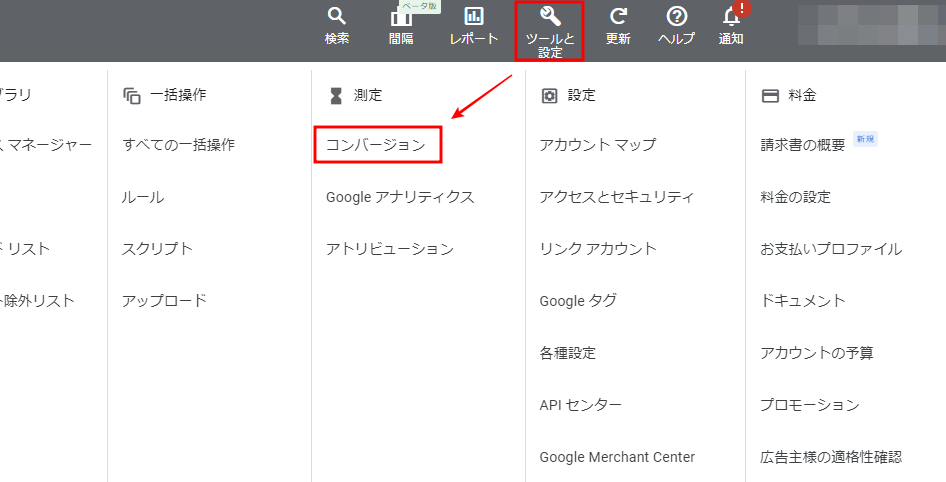
Task: Open the ヘルプ help icon
Action: [676, 17]
